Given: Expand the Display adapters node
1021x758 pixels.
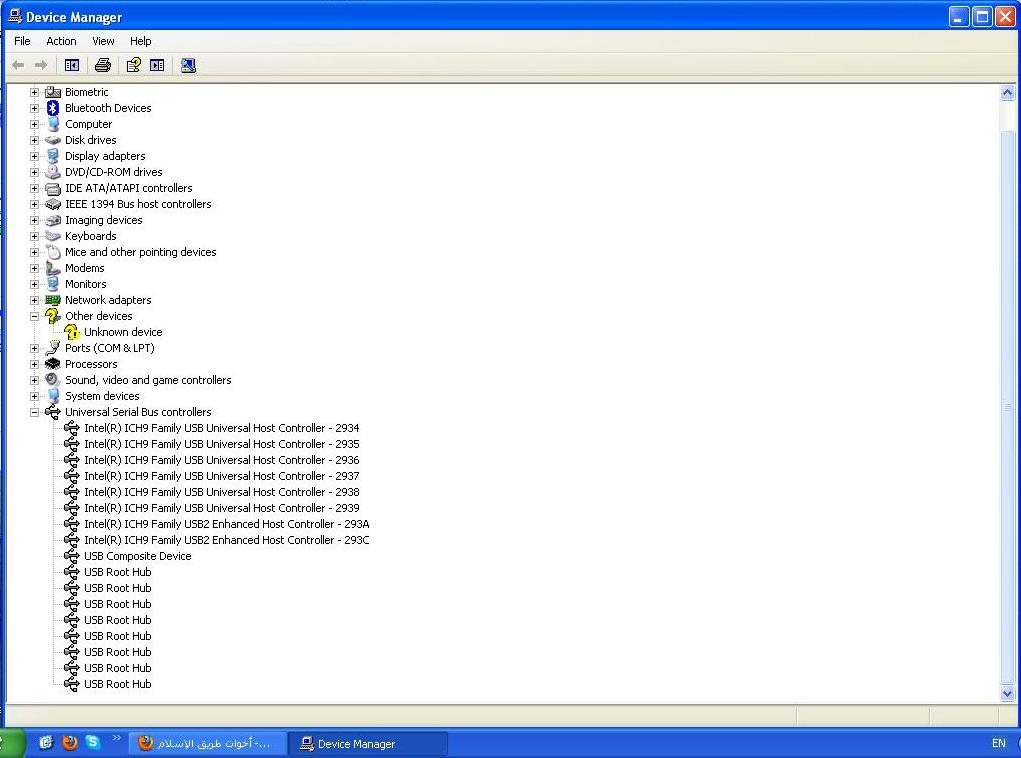Looking at the screenshot, I should tap(35, 156).
